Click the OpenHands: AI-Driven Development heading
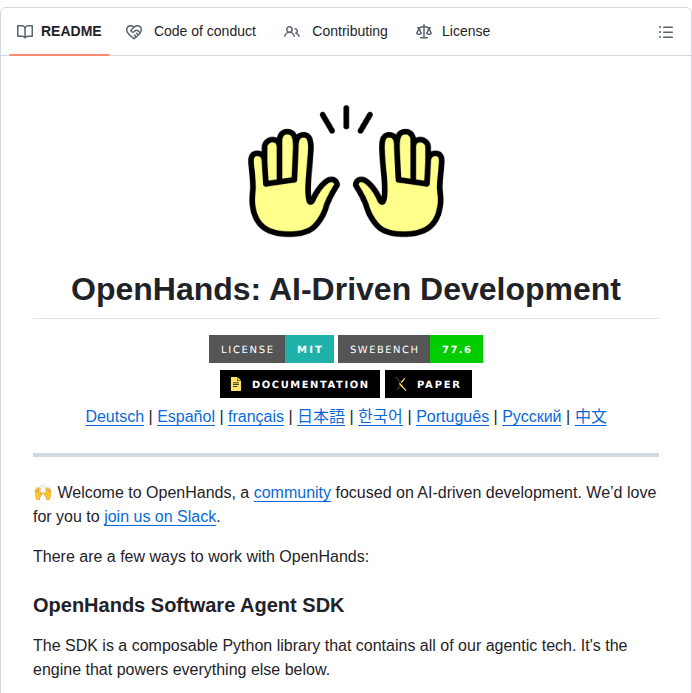Viewport: 692px width, 693px height. [346, 289]
